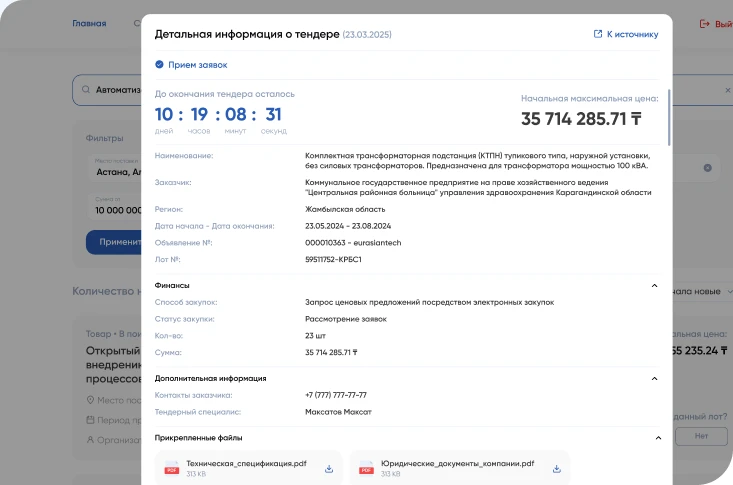Click the modal vertical scrollbar

tap(669, 117)
